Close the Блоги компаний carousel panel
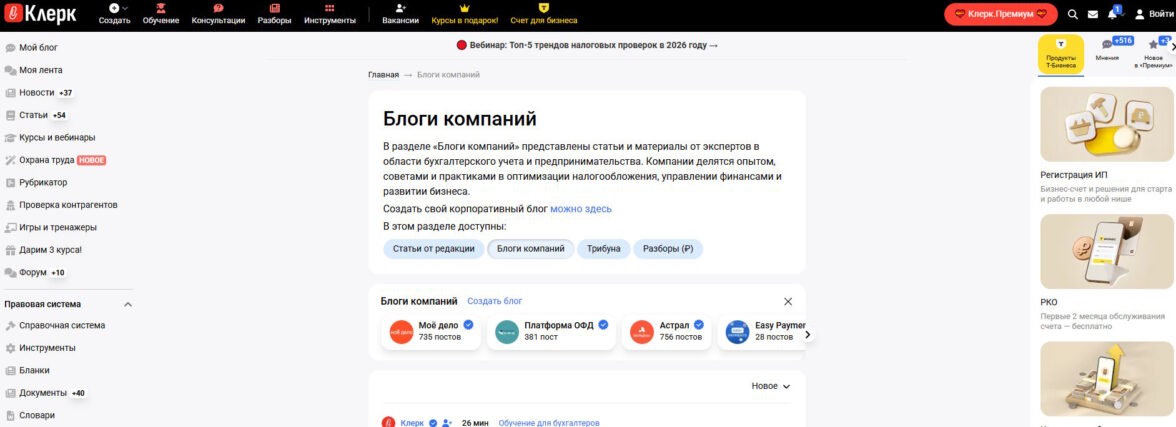Image resolution: width=1176 pixels, height=427 pixels. pos(788,302)
